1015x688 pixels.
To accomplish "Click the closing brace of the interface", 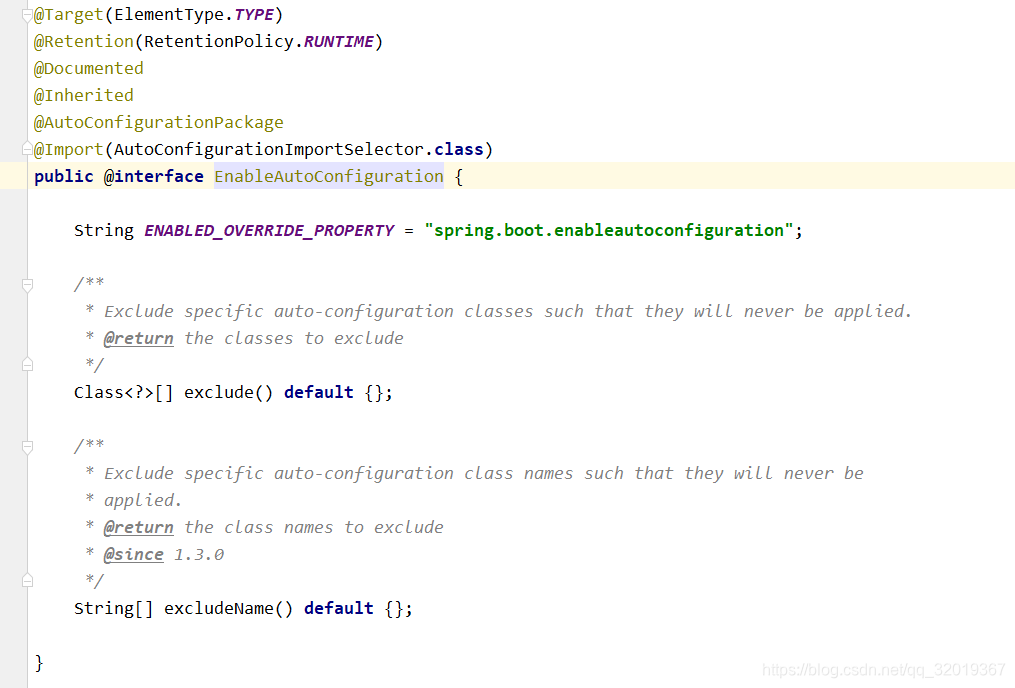I will (x=39, y=663).
